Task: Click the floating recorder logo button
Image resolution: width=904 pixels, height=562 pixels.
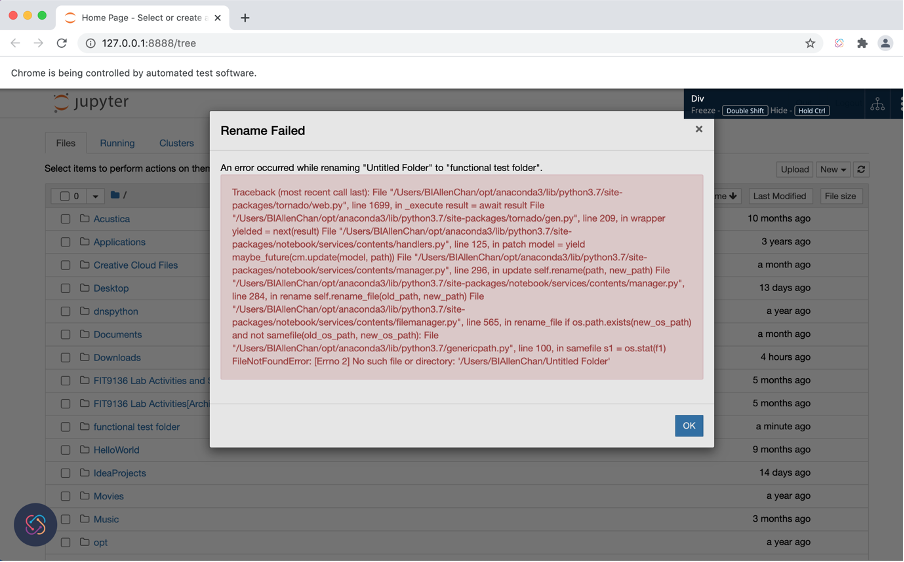Action: click(x=35, y=525)
